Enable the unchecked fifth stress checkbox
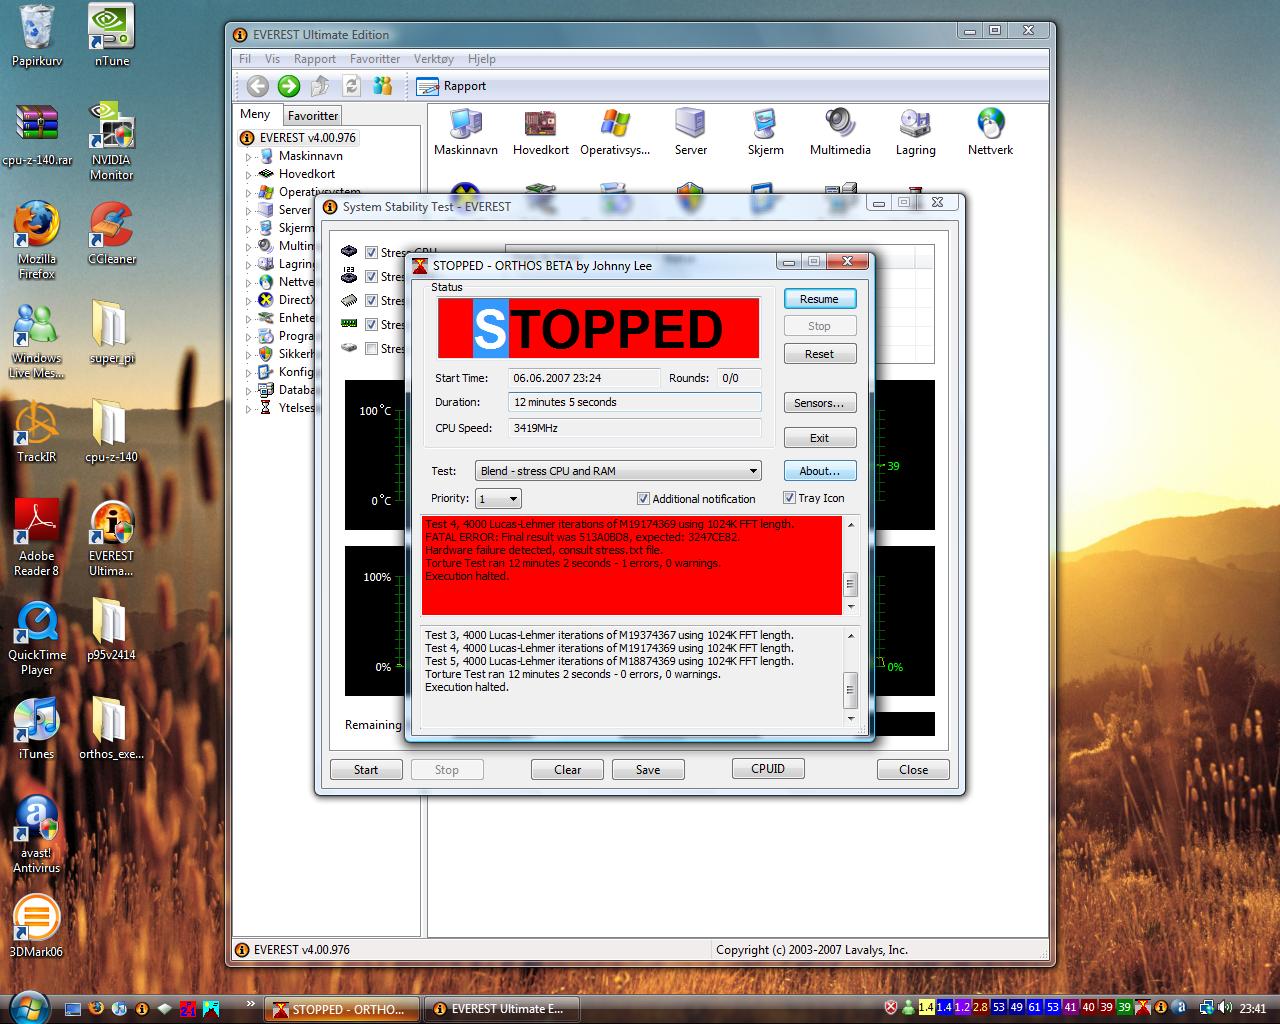Screen dimensions: 1280x1024 (x=372, y=349)
